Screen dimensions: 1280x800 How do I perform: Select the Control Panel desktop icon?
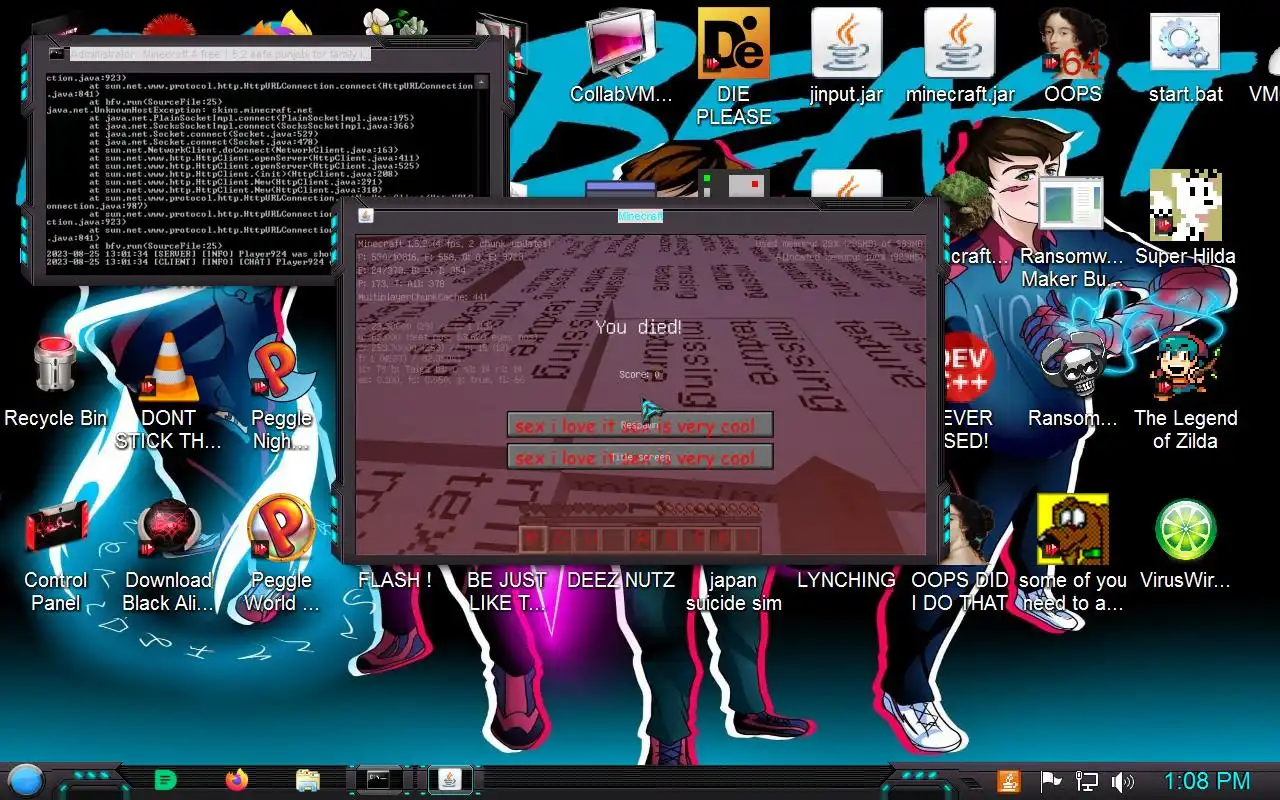[55, 555]
